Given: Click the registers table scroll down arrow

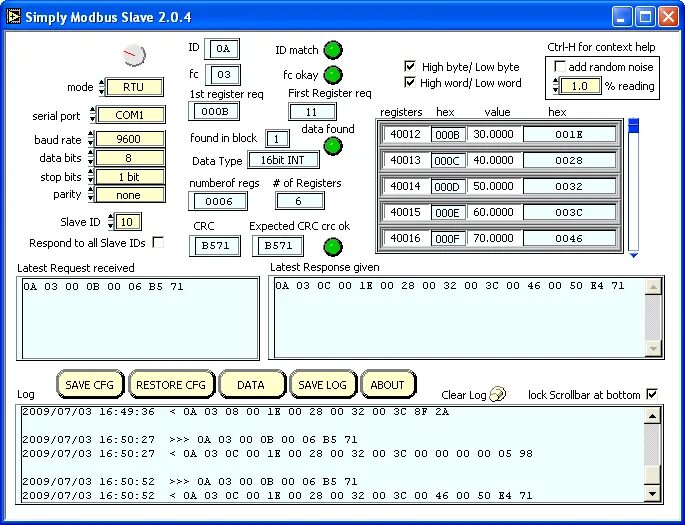Looking at the screenshot, I should pos(633,255).
